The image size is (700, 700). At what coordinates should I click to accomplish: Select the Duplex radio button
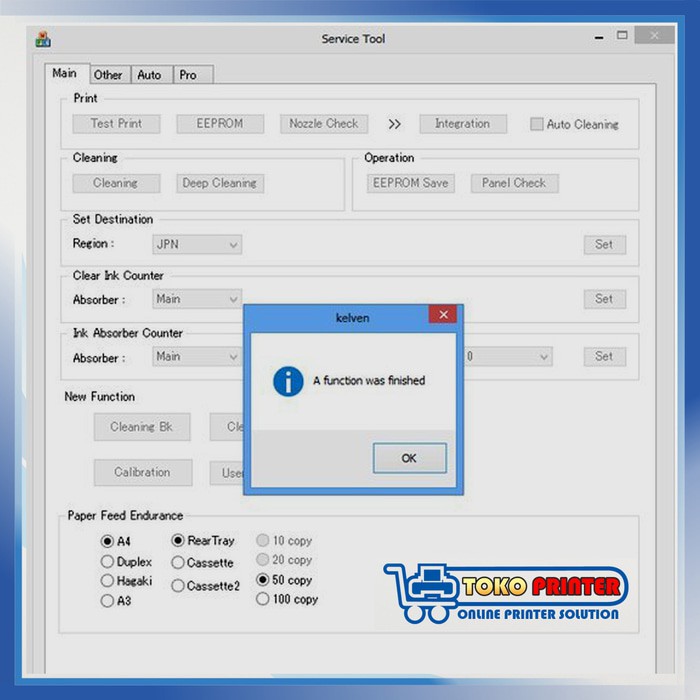coord(107,561)
